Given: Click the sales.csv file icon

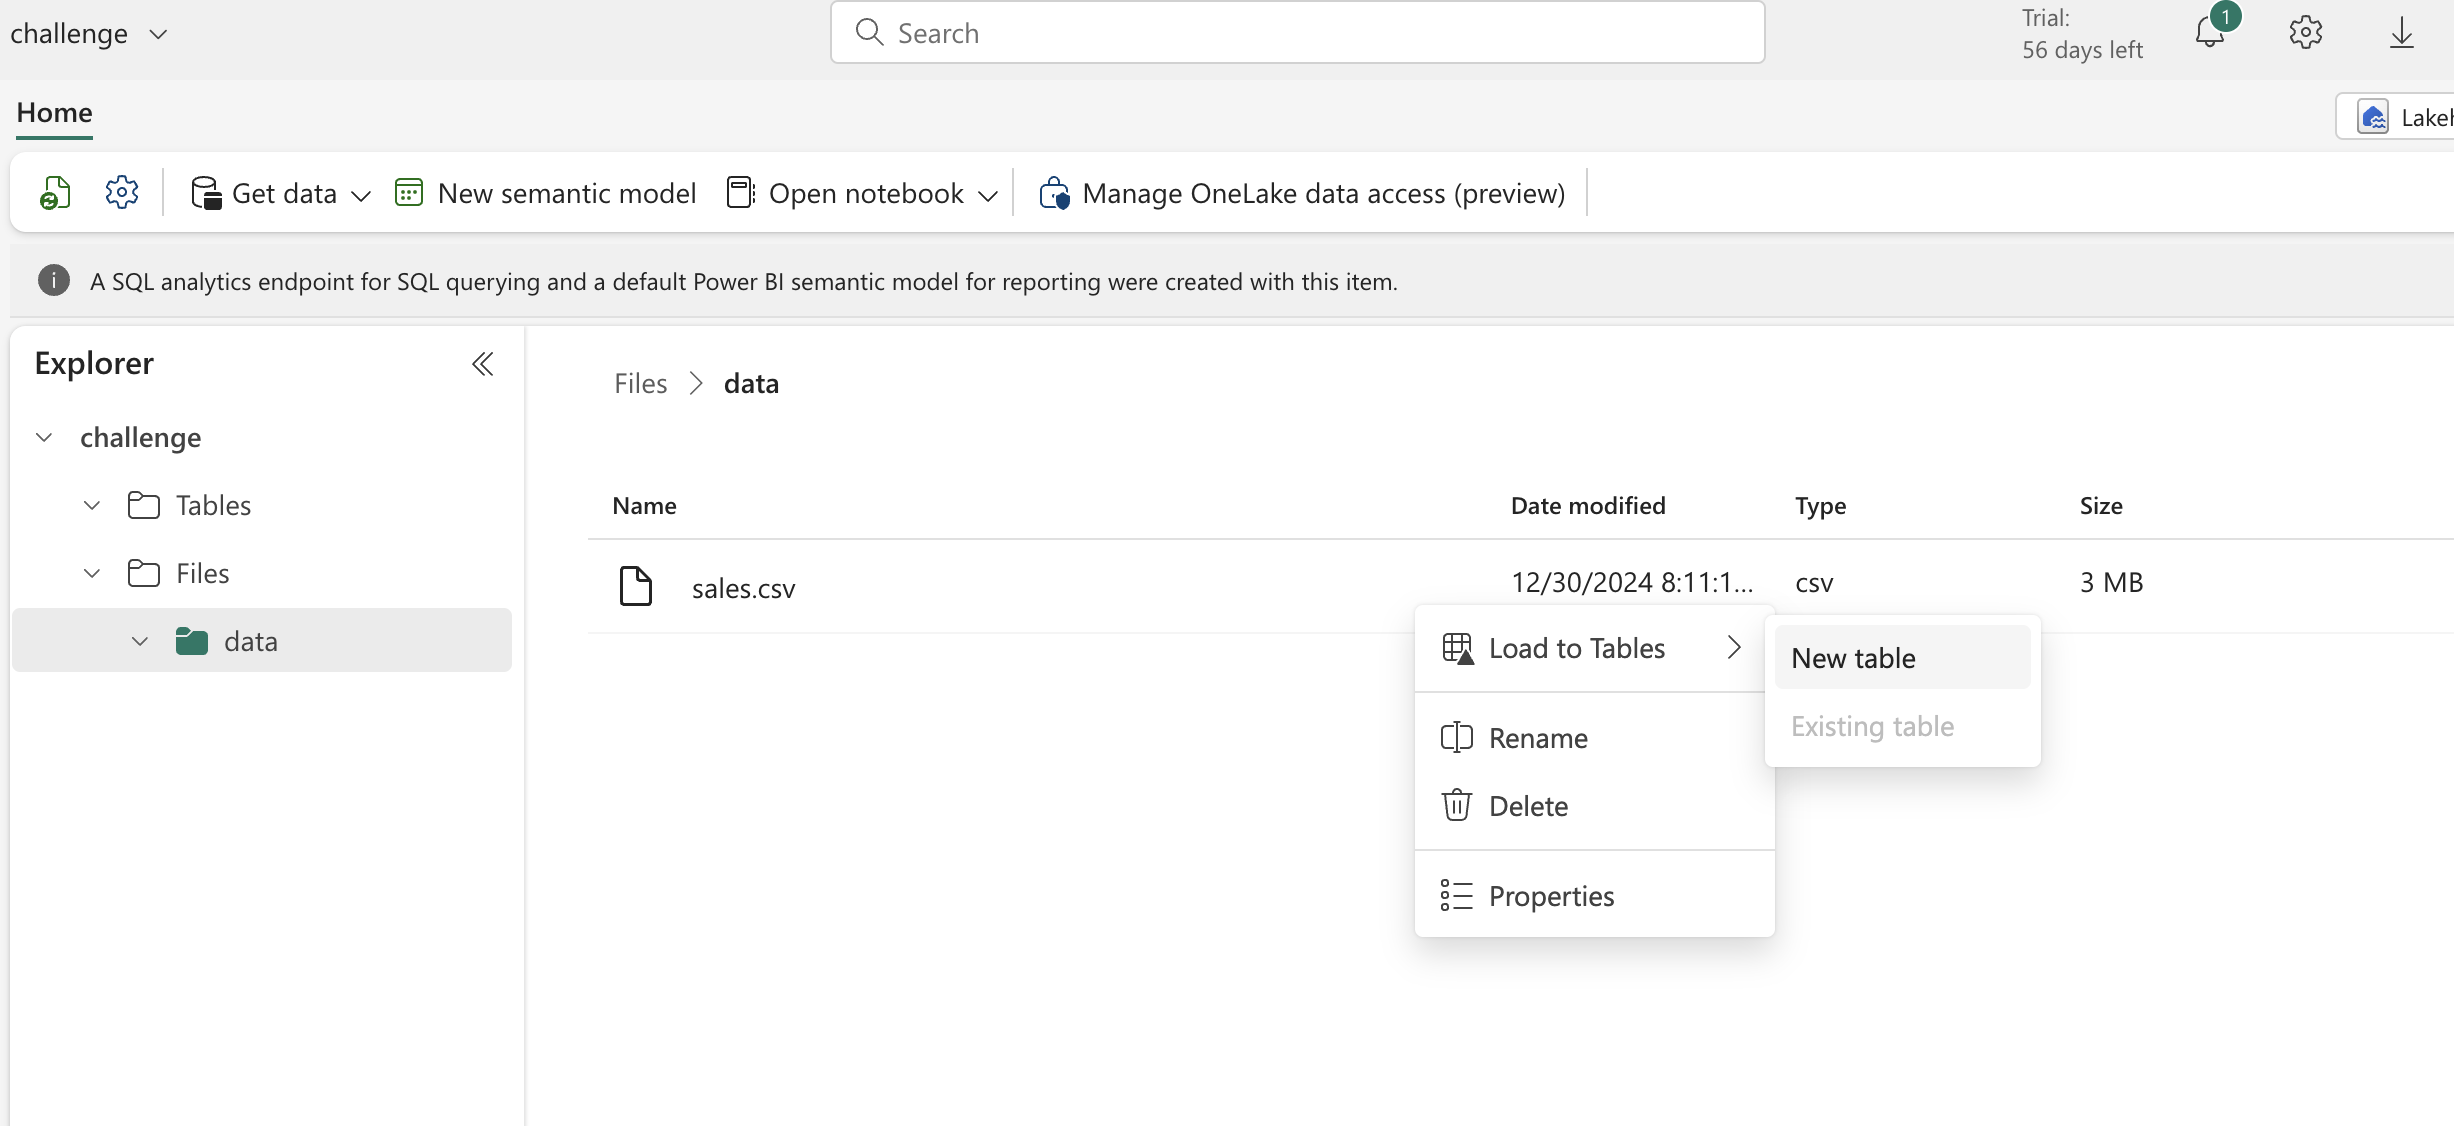Looking at the screenshot, I should 636,586.
